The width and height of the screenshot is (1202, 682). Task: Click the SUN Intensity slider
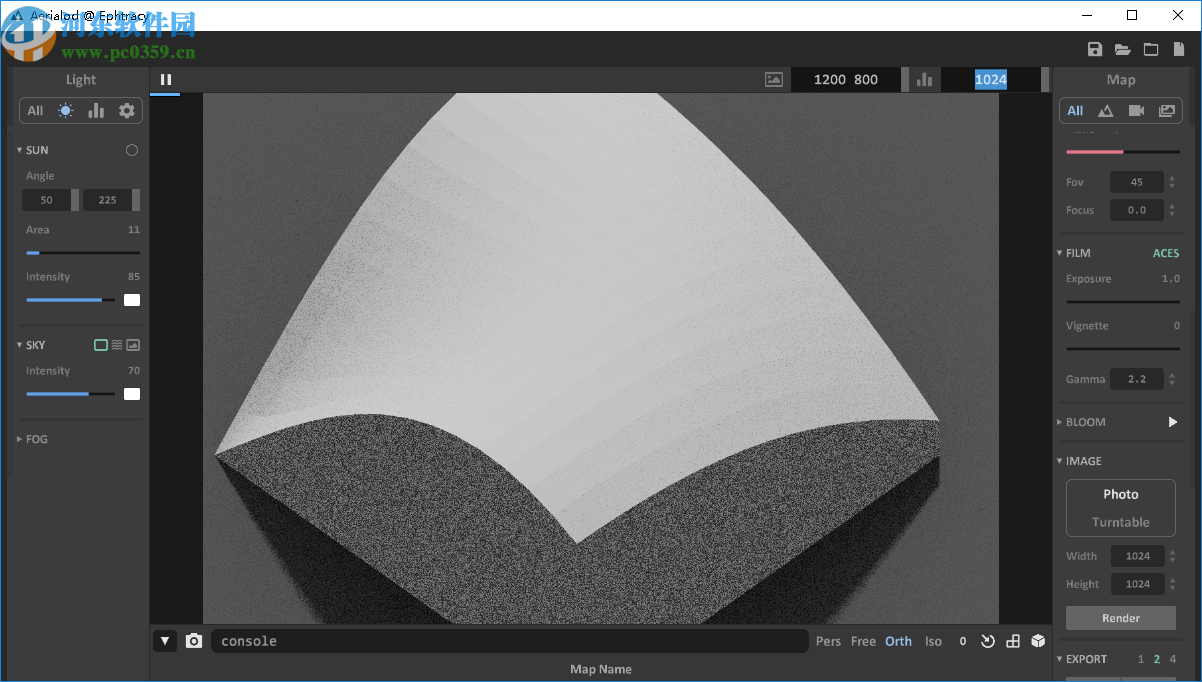coord(70,300)
